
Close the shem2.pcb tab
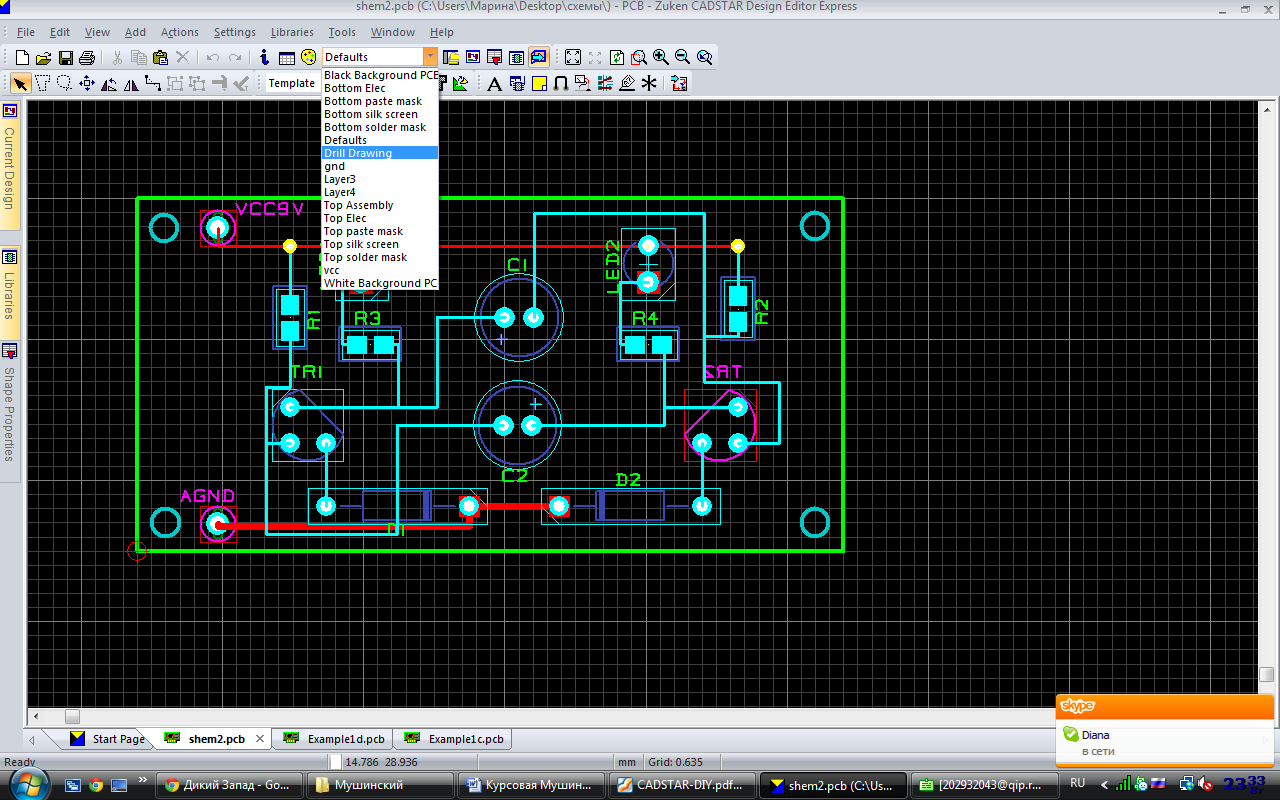[x=261, y=739]
